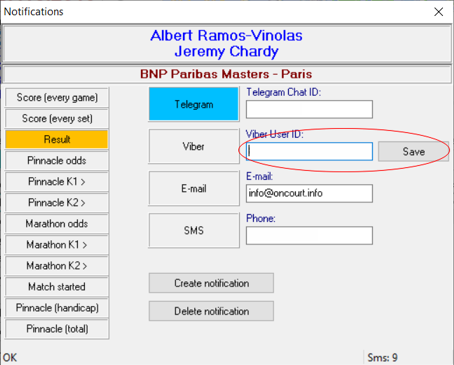Image resolution: width=454 pixels, height=365 pixels.
Task: Select SMS as notification channel
Action: click(194, 230)
